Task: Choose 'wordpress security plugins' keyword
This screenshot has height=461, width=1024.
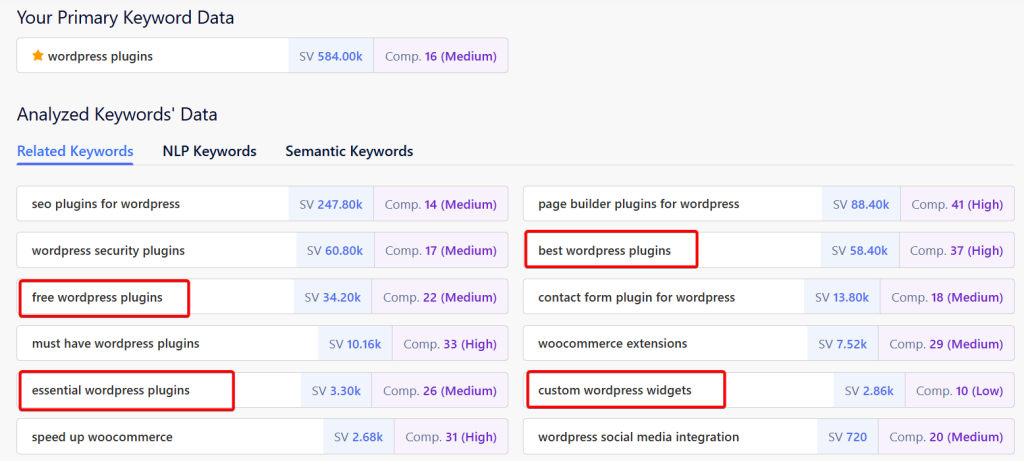Action: click(108, 251)
